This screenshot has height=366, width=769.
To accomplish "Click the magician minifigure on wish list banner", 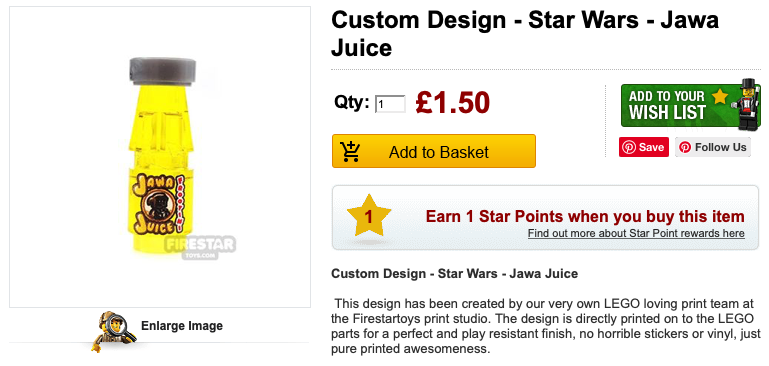I will (x=746, y=104).
